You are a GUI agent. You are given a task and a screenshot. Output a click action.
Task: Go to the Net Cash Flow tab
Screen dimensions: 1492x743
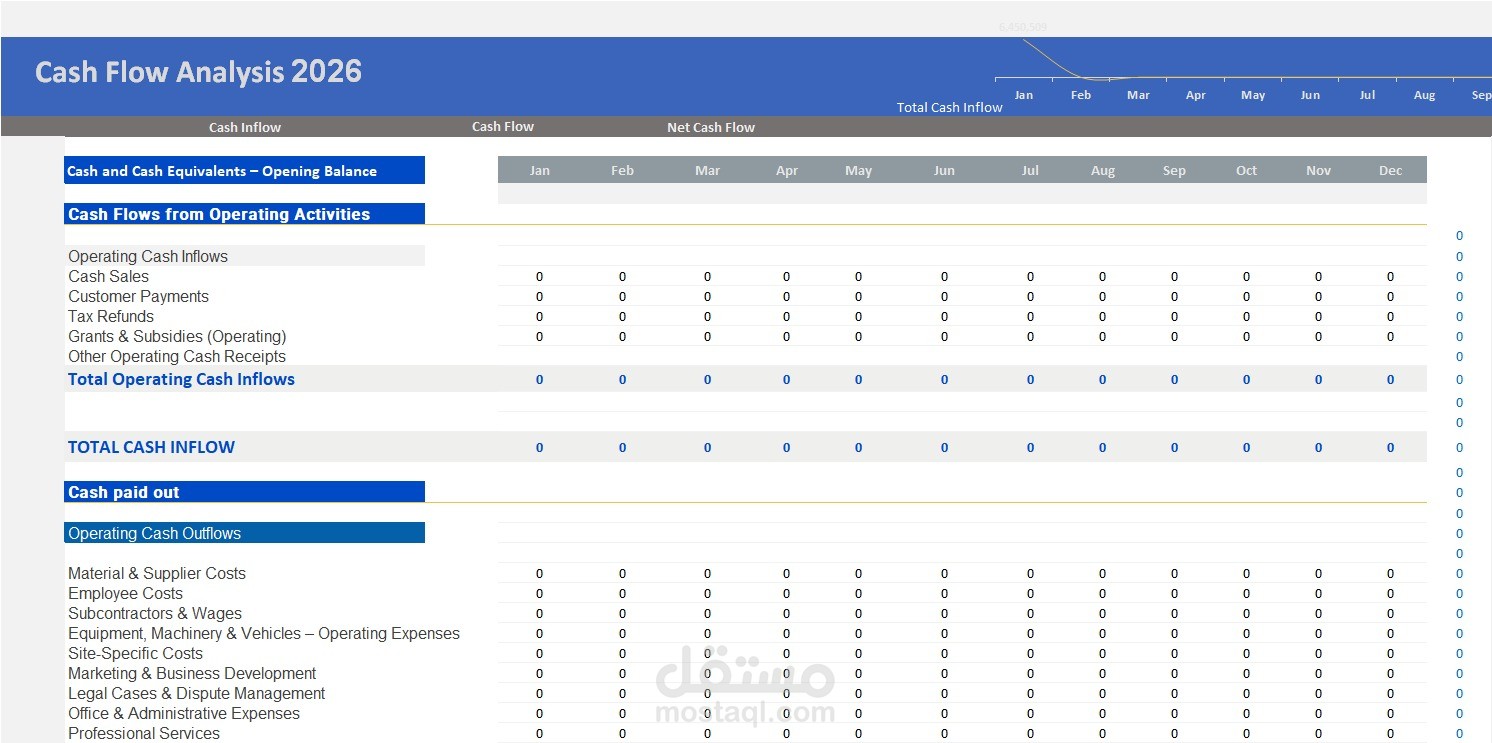(711, 127)
